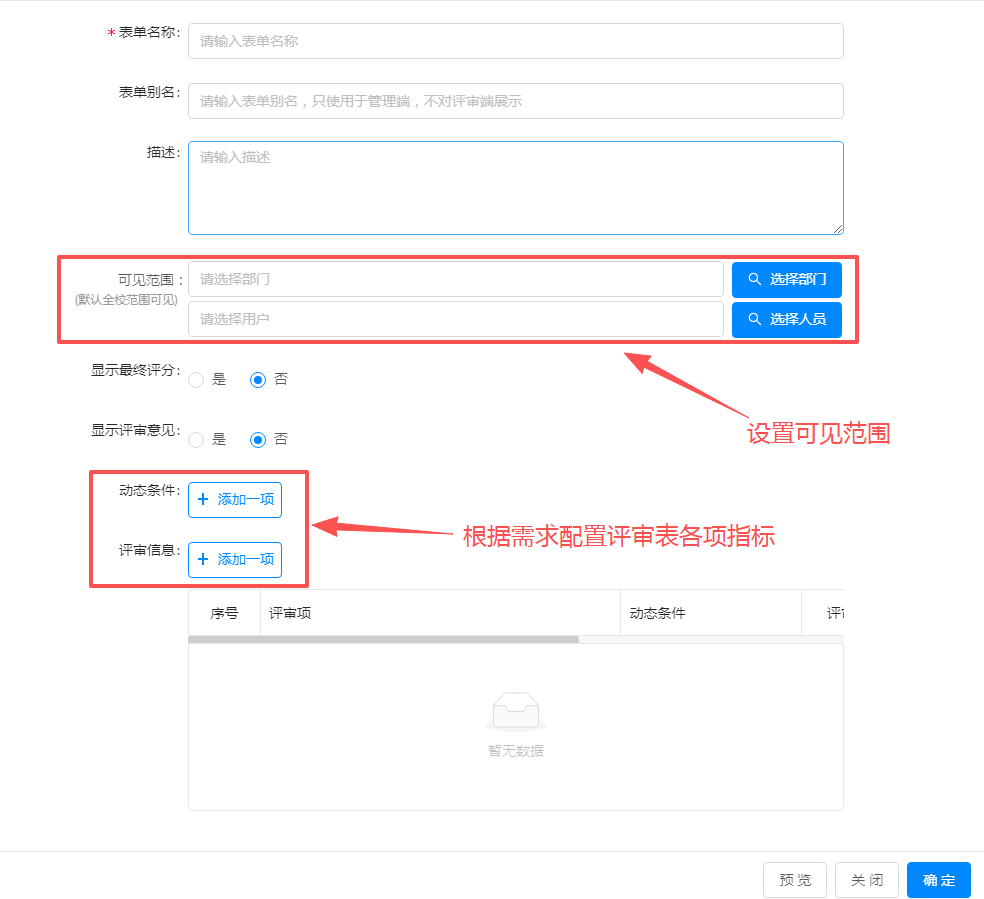Click into the 描述 text area
984x899 pixels.
coord(515,187)
